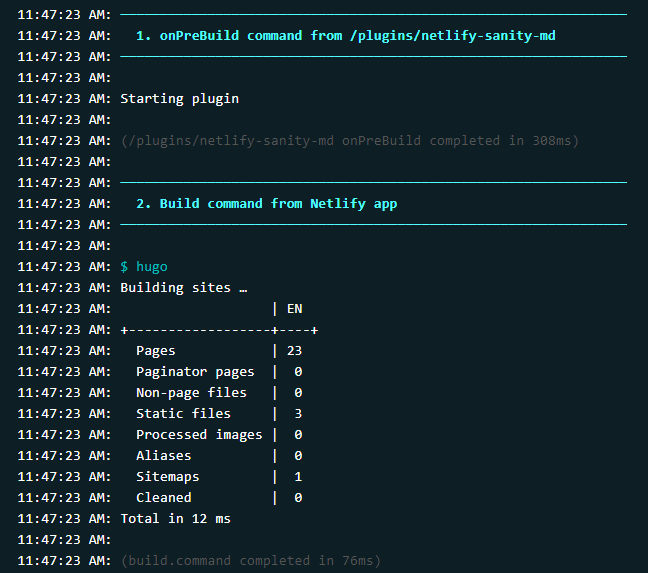Viewport: 648px width, 573px height.
Task: Click the 'Total in 12 ms' line
Action: 176,518
